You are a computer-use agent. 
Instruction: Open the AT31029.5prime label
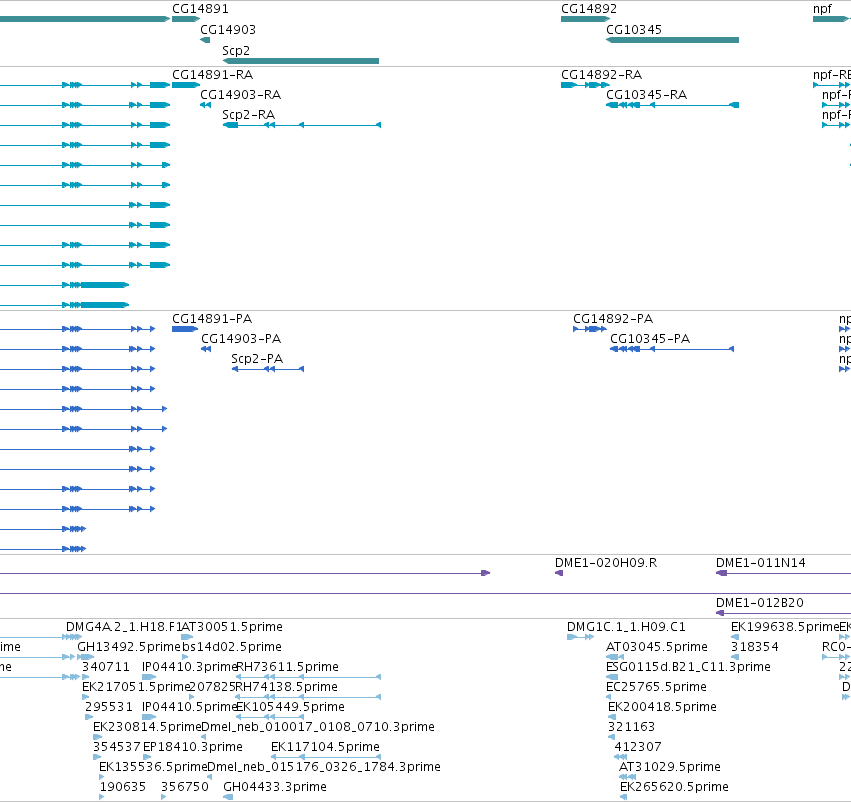[x=670, y=767]
